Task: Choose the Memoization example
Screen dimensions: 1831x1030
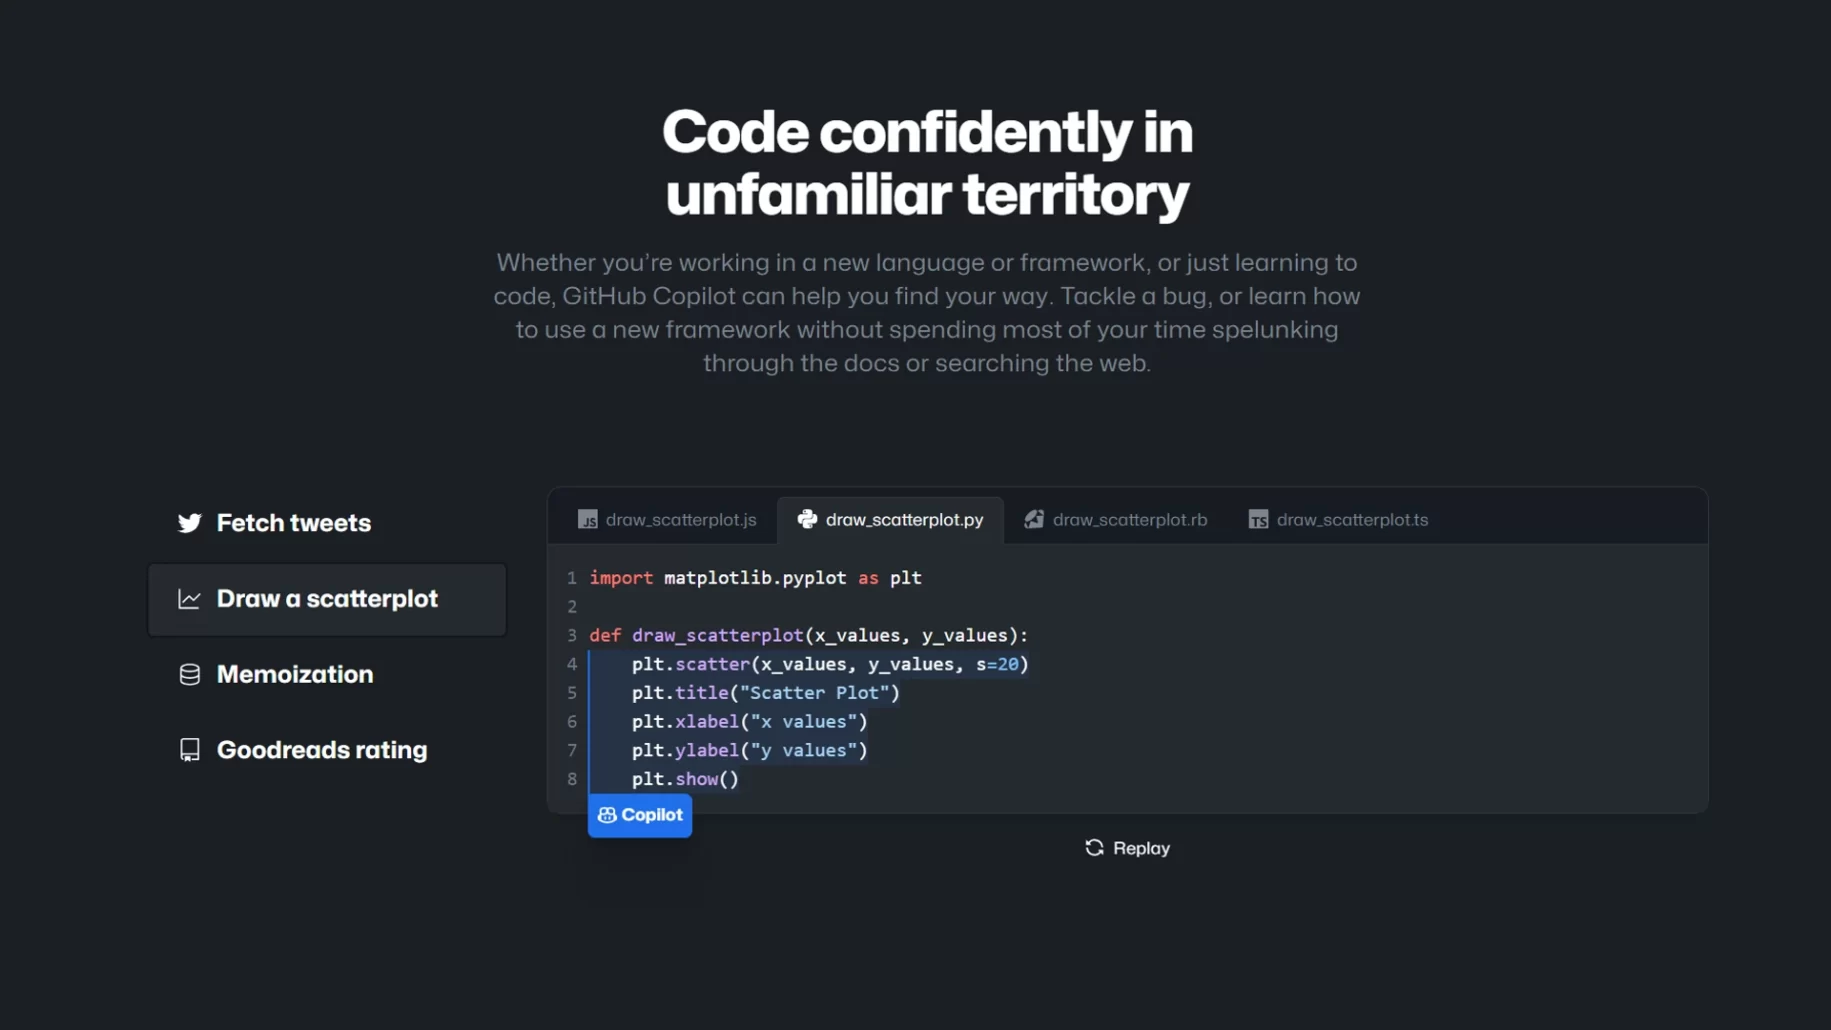Action: coord(294,675)
